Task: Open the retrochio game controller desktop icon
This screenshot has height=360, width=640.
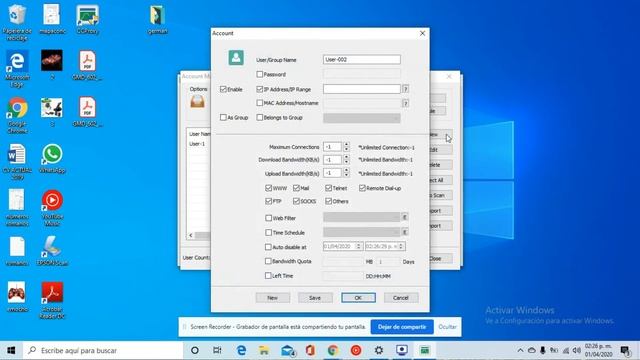Action: coord(17,297)
